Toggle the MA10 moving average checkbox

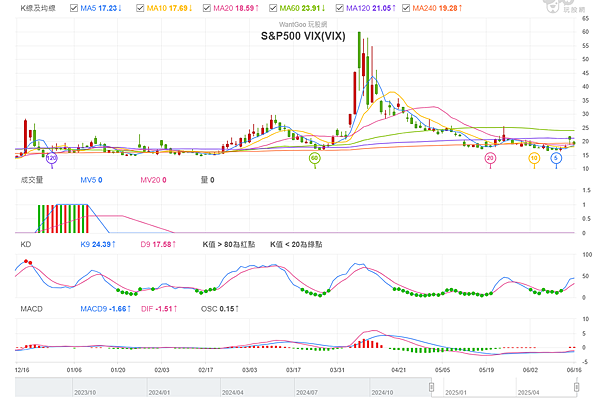pos(140,8)
